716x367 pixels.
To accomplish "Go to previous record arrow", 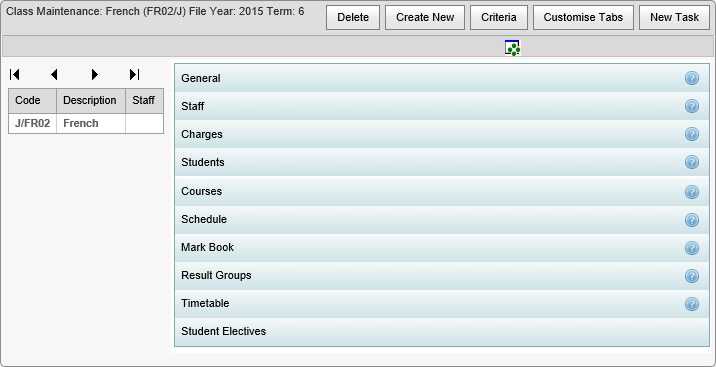I will (54, 74).
